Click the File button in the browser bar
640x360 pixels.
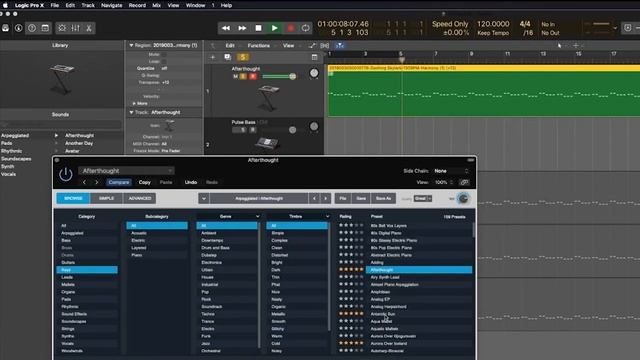pyautogui.click(x=343, y=198)
